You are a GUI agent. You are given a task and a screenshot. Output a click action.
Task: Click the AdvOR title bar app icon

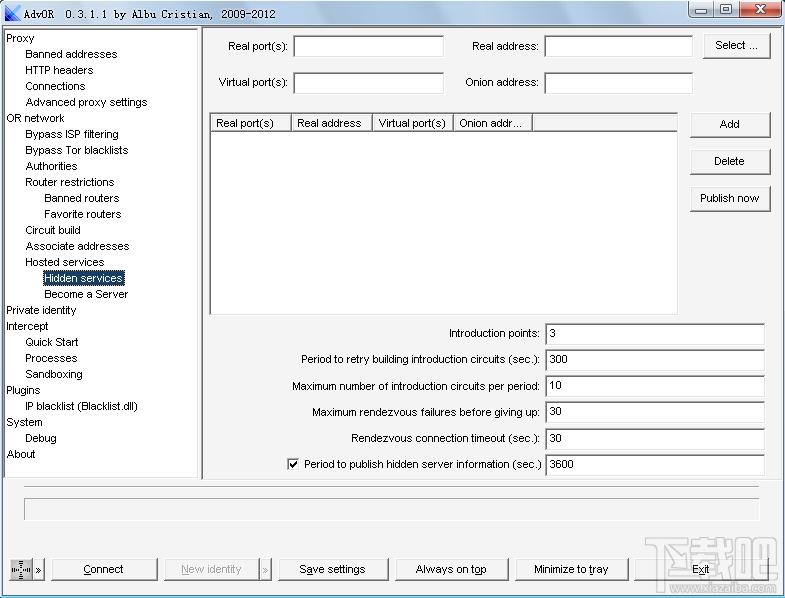12,13
